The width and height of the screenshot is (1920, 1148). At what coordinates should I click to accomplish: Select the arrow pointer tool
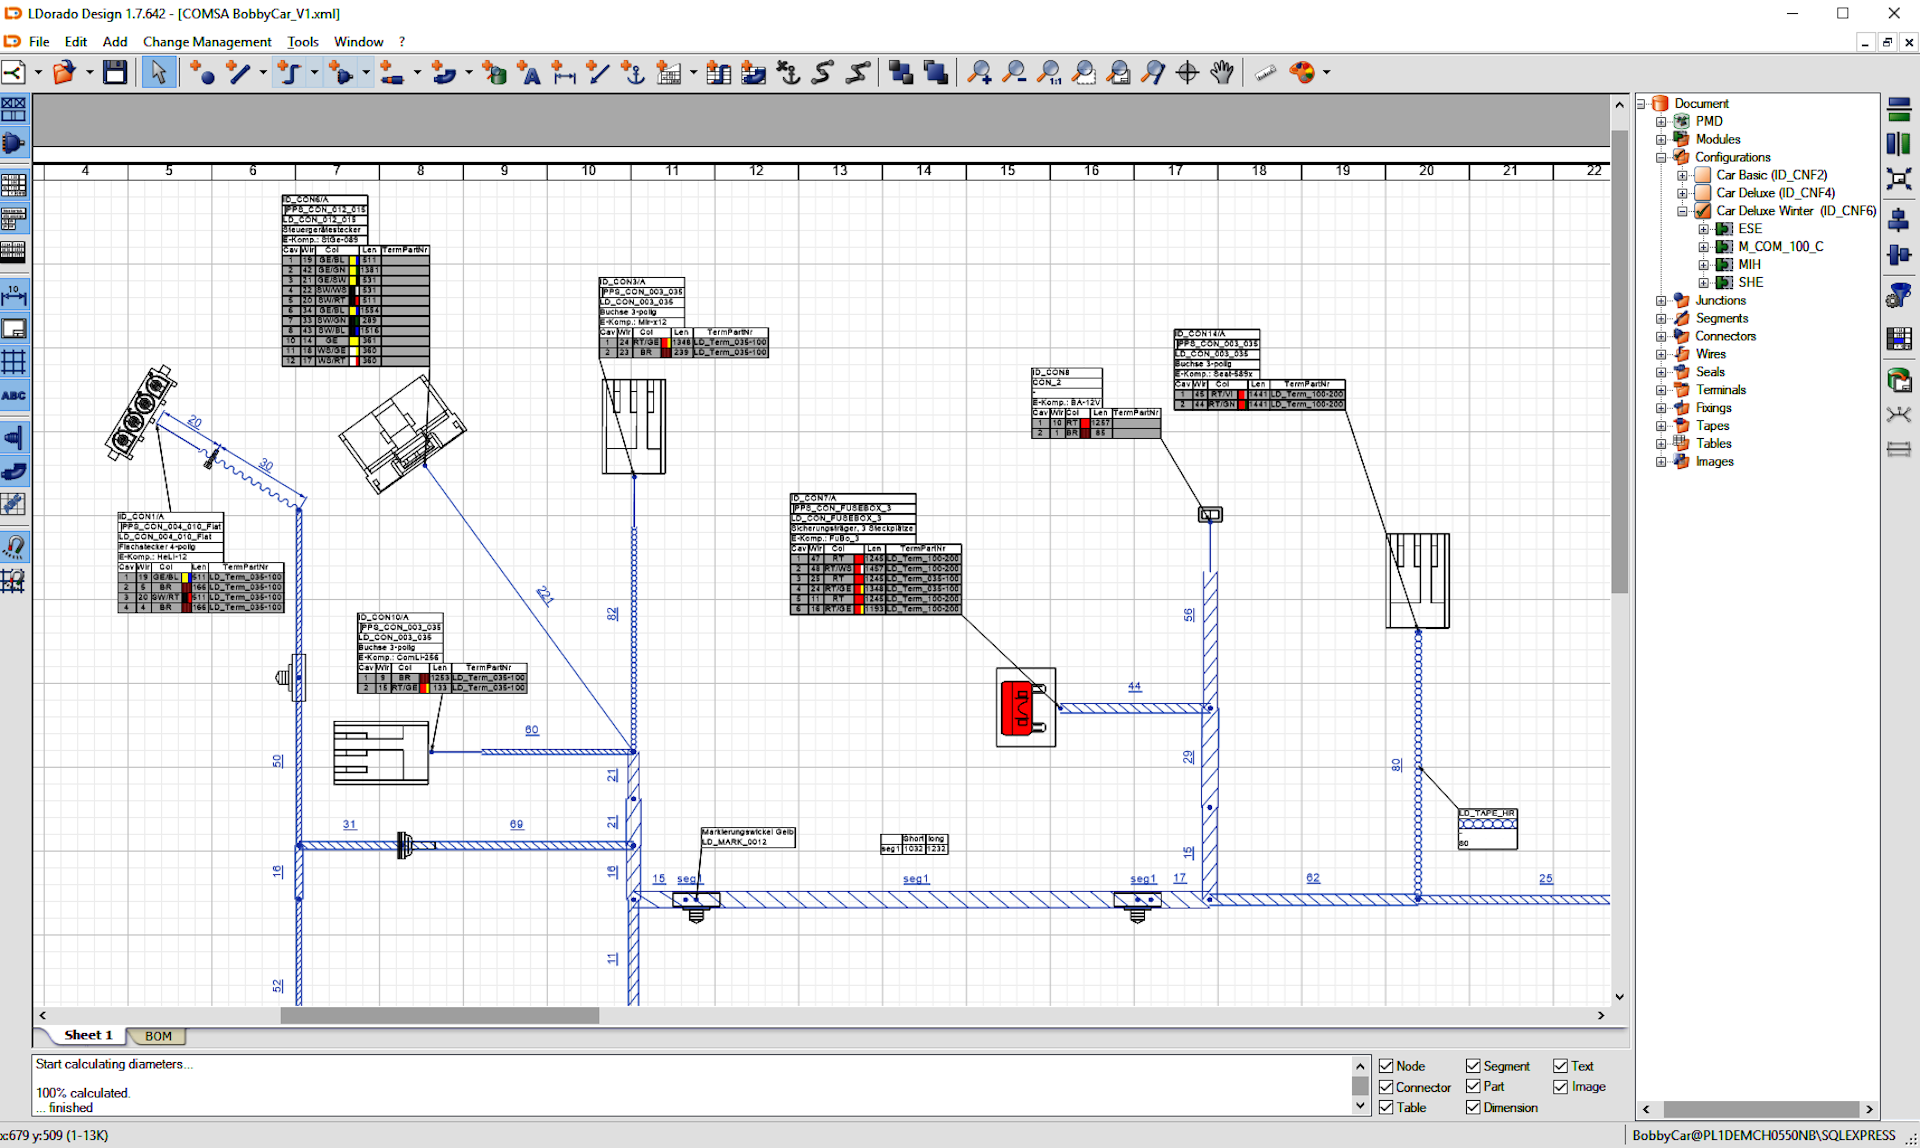(158, 73)
